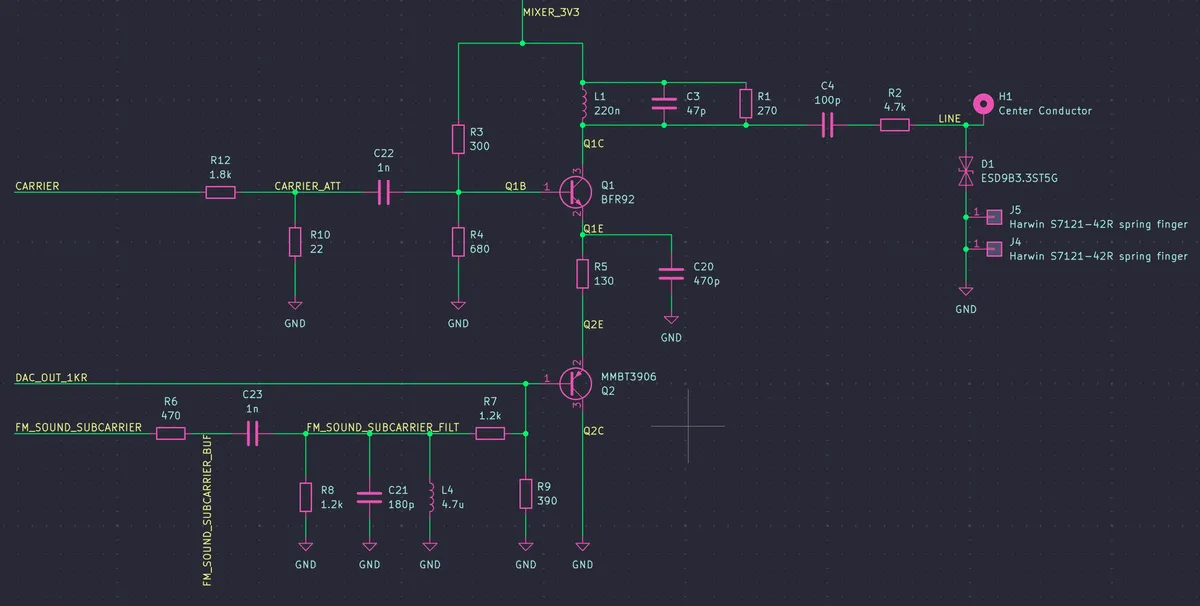Click the ESD9B3.3ST5G part number text
Screen dimensions: 1200x606
[x=1021, y=178]
